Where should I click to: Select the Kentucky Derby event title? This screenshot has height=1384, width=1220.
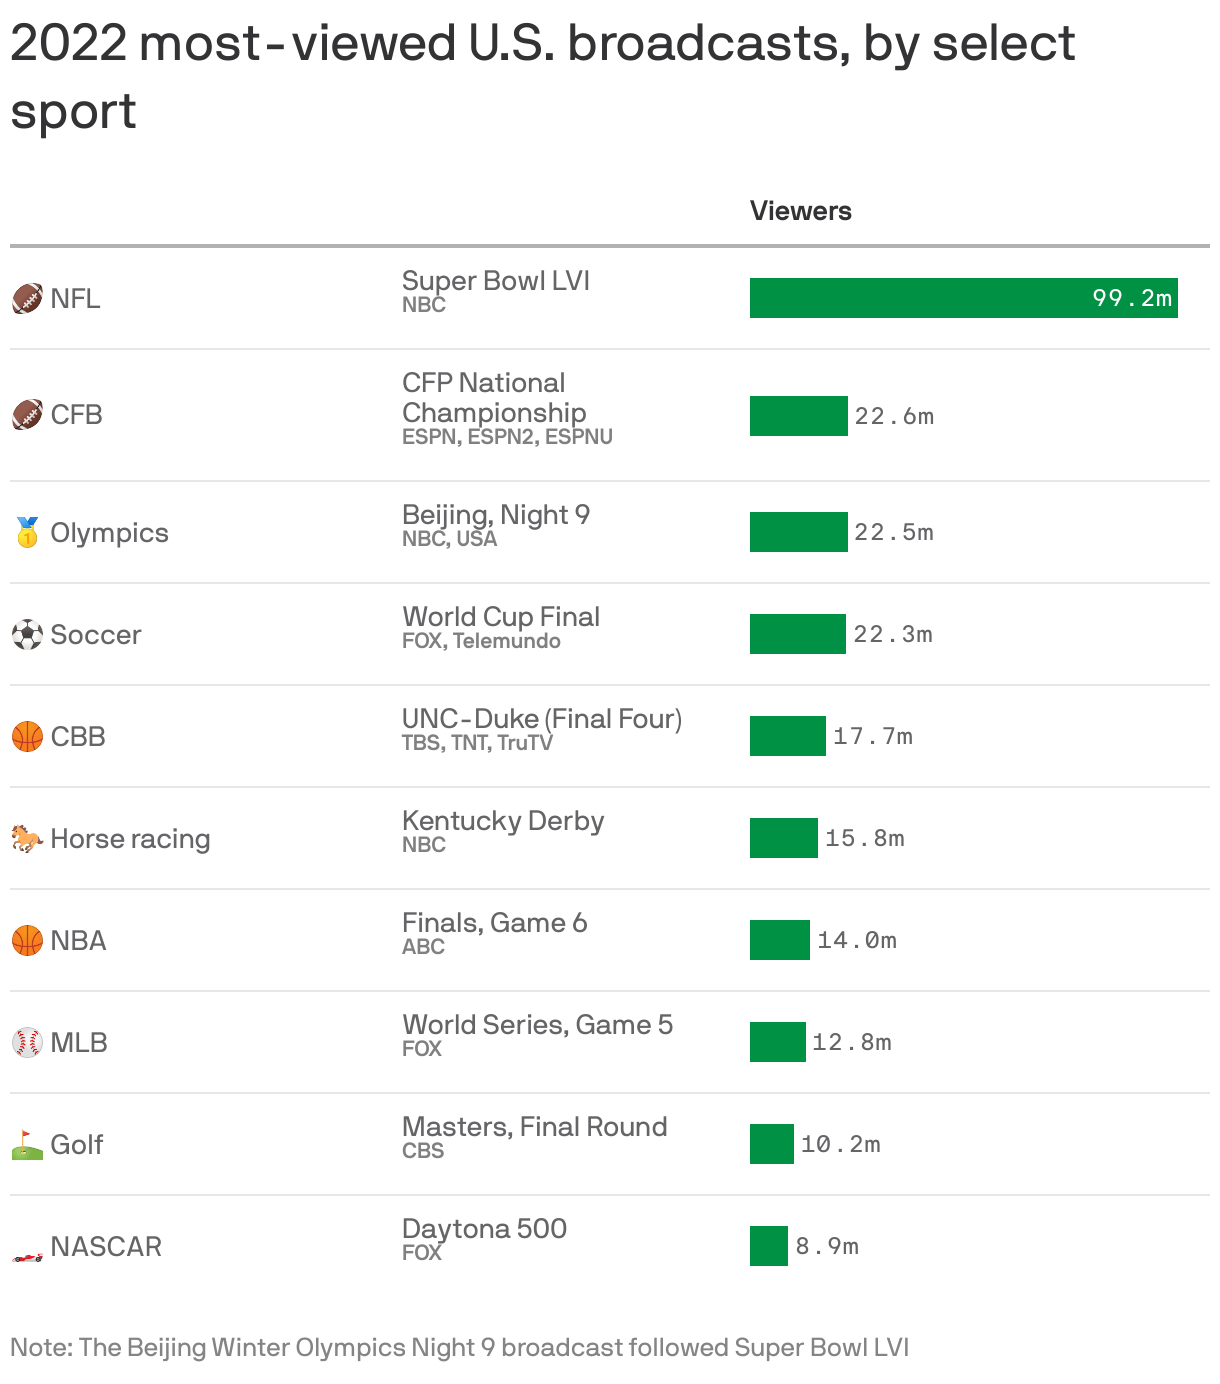(x=503, y=820)
